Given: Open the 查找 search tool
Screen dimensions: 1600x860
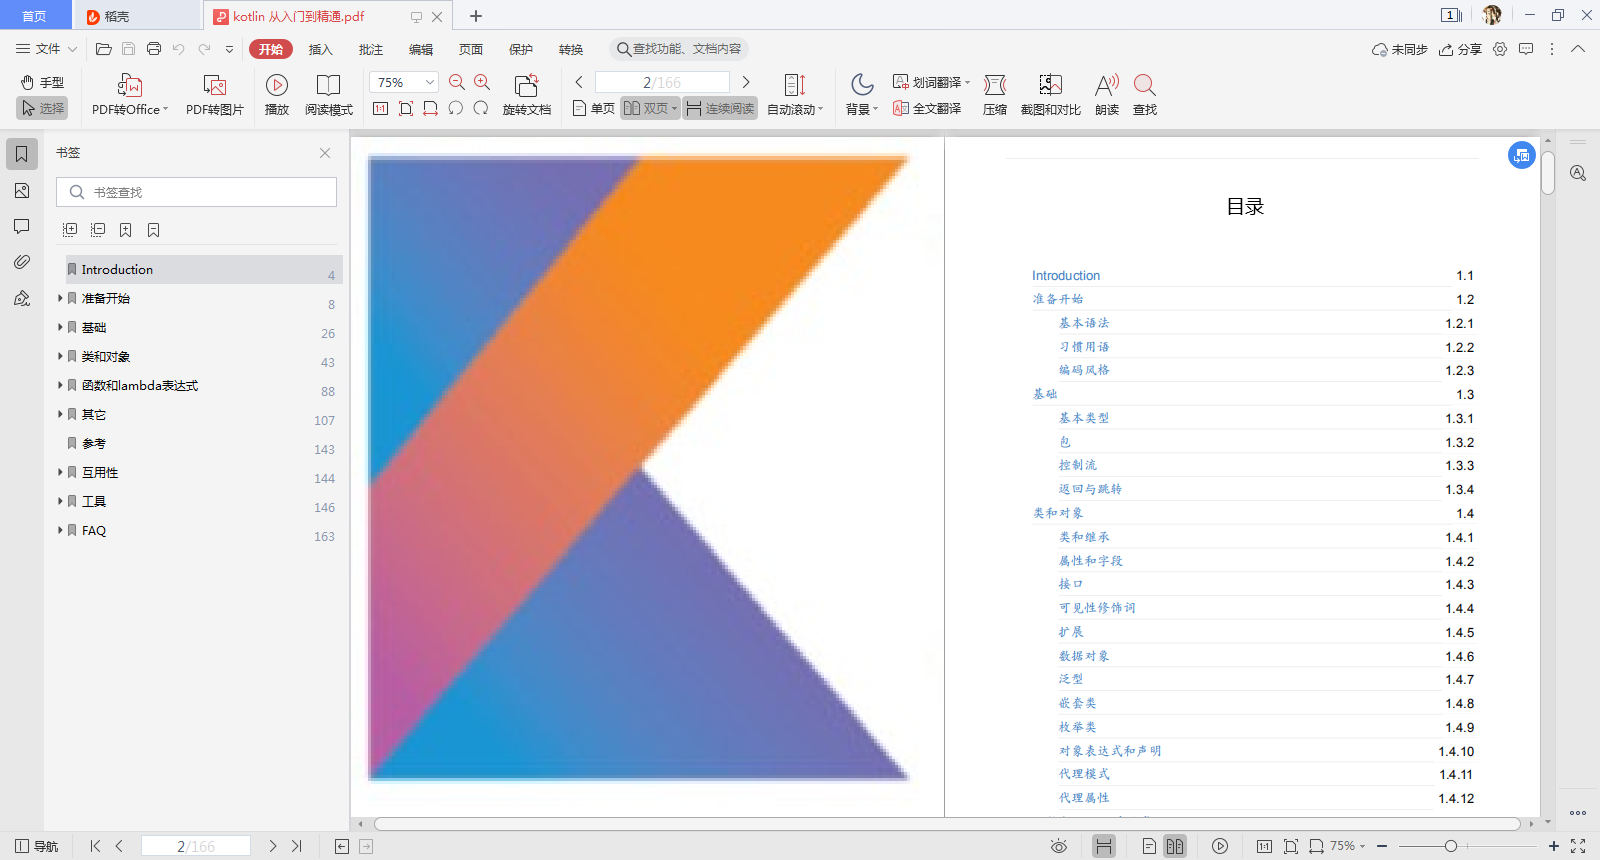Looking at the screenshot, I should click(1145, 95).
